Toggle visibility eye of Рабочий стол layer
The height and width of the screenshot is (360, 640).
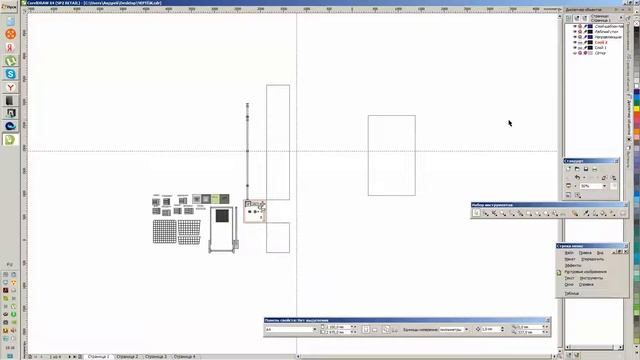pos(575,31)
